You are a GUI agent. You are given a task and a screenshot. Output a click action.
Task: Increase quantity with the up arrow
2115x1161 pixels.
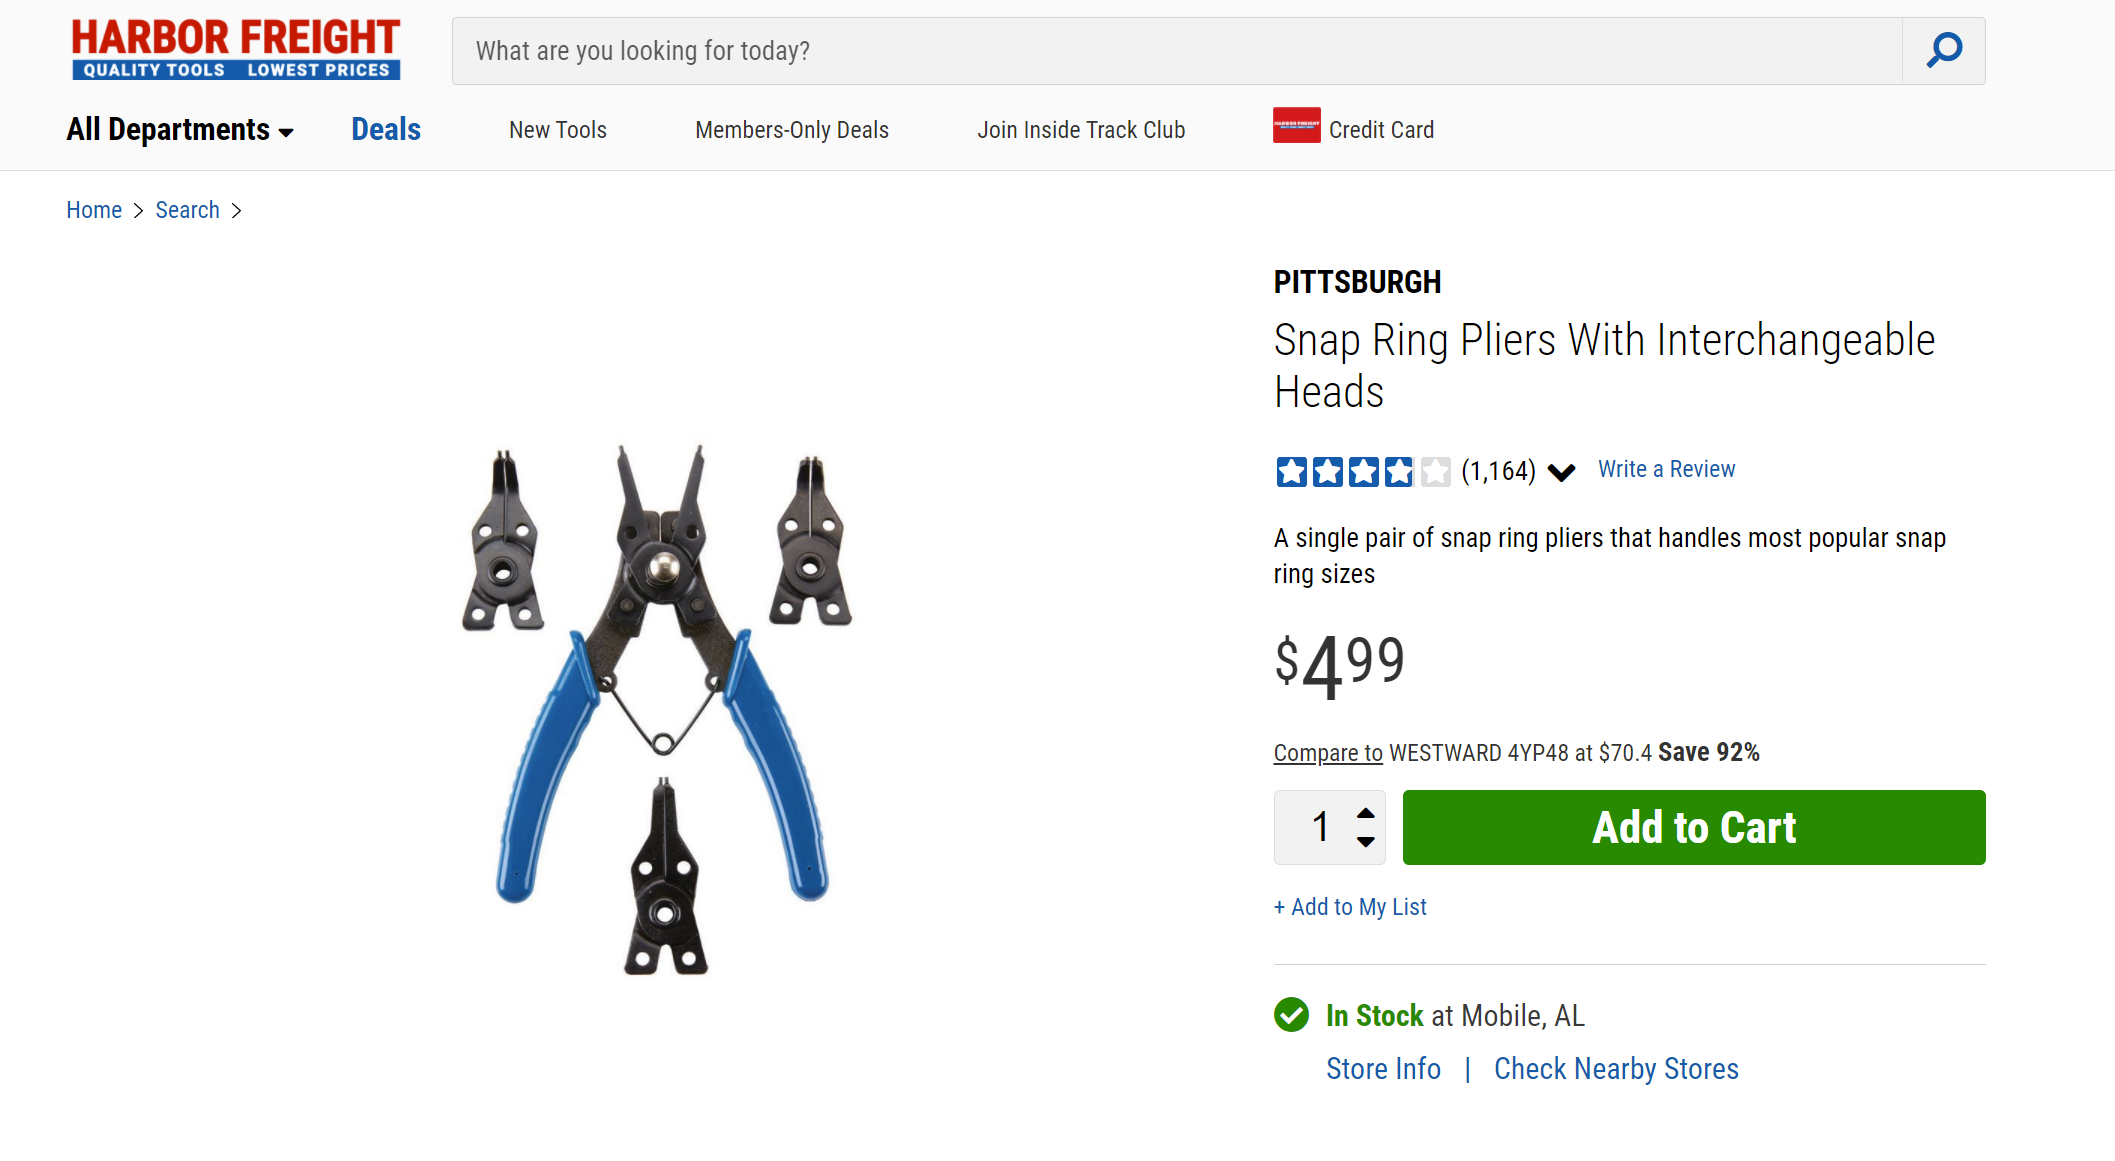(1365, 813)
